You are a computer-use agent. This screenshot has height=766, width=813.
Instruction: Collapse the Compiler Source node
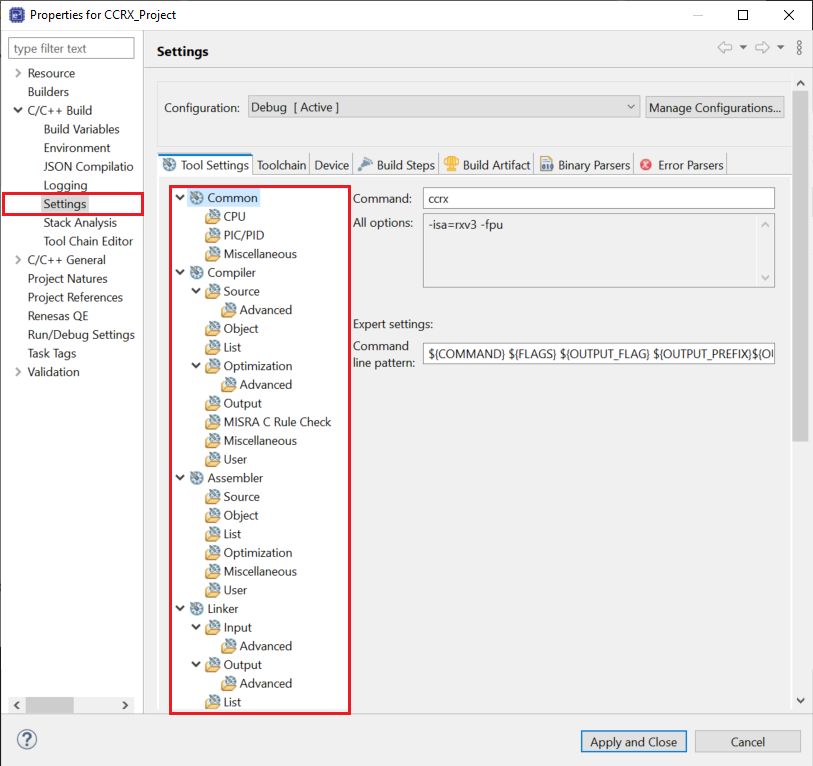click(196, 290)
